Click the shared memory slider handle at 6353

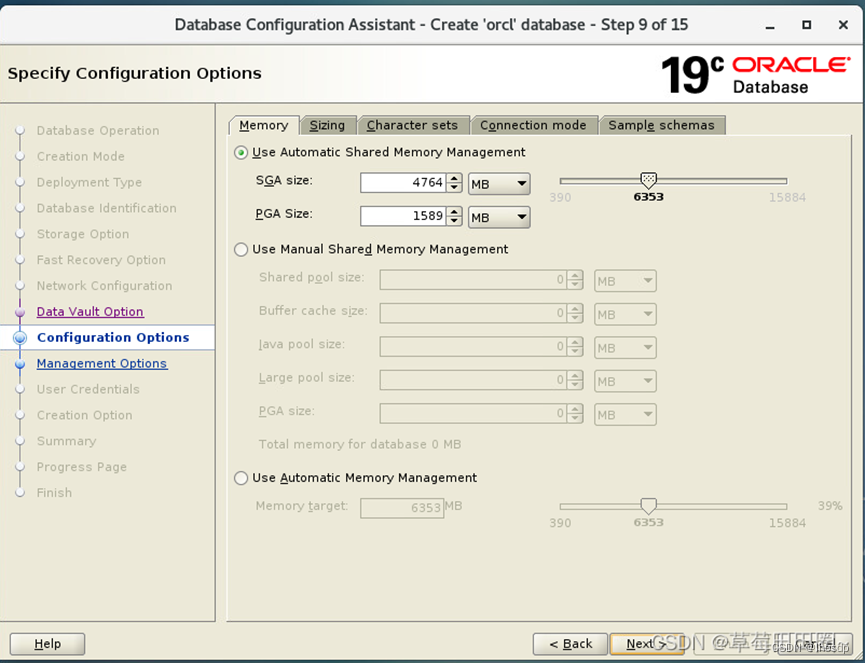pyautogui.click(x=648, y=180)
